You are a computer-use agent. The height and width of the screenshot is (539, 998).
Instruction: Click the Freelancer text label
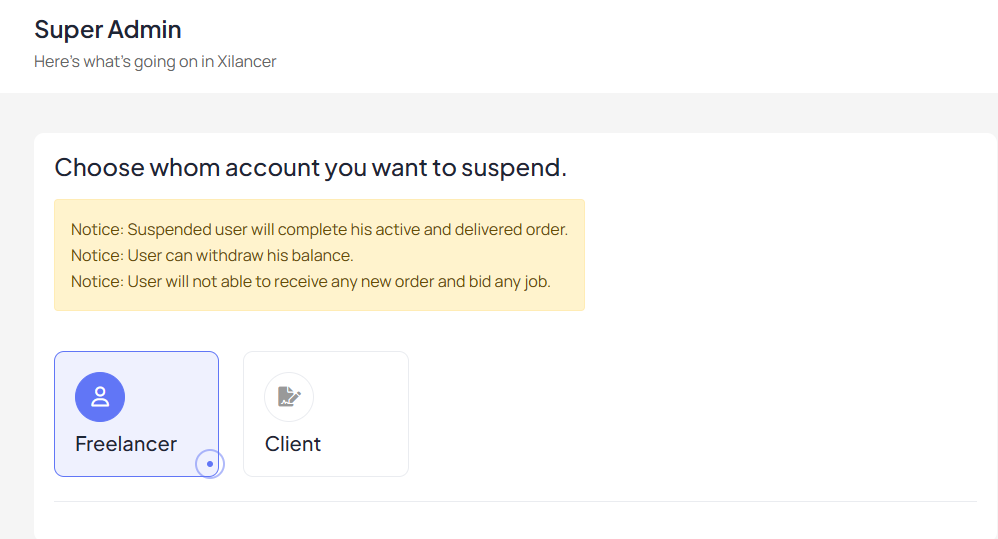click(126, 444)
